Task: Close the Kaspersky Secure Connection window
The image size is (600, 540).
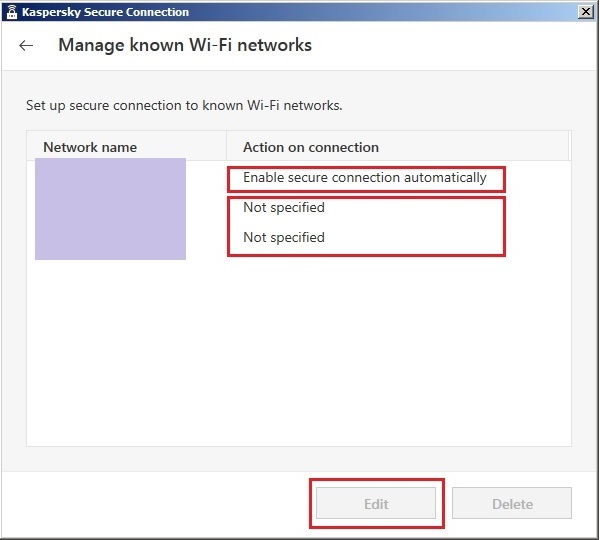Action: pyautogui.click(x=585, y=12)
